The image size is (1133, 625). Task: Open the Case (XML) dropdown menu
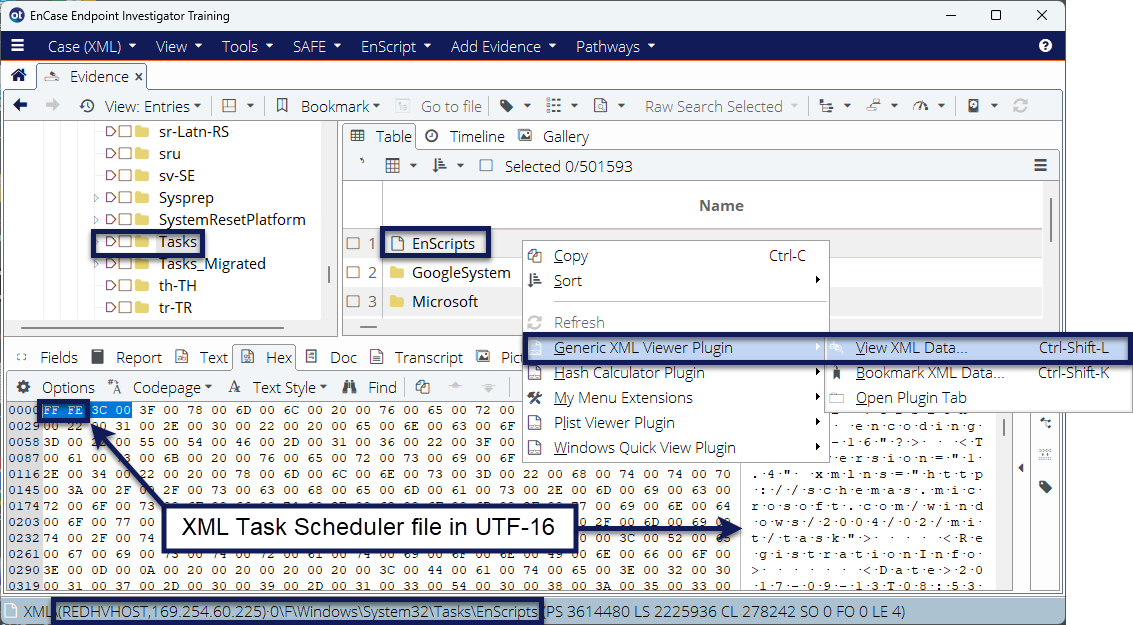click(x=92, y=47)
